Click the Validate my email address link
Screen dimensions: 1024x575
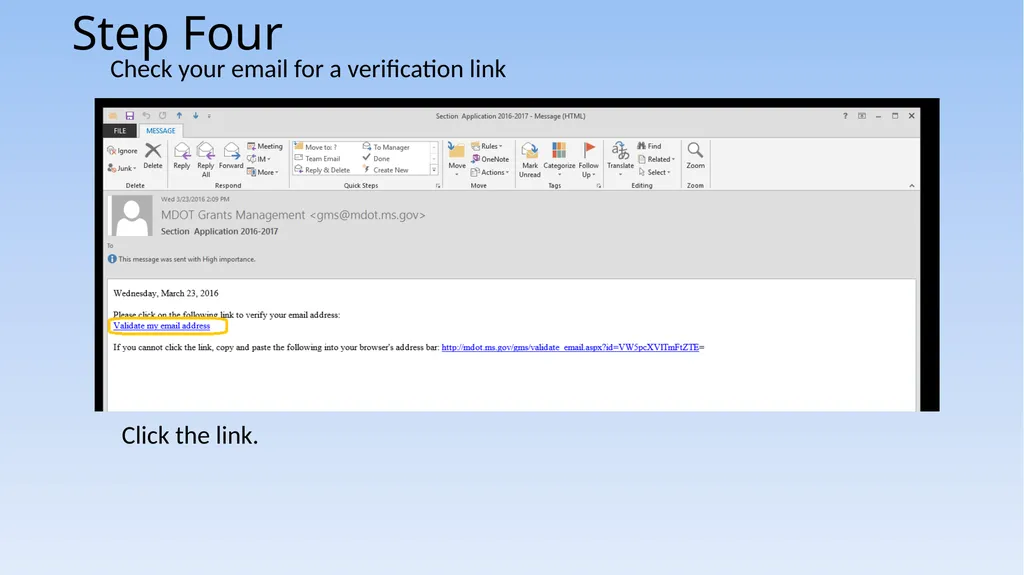161,325
